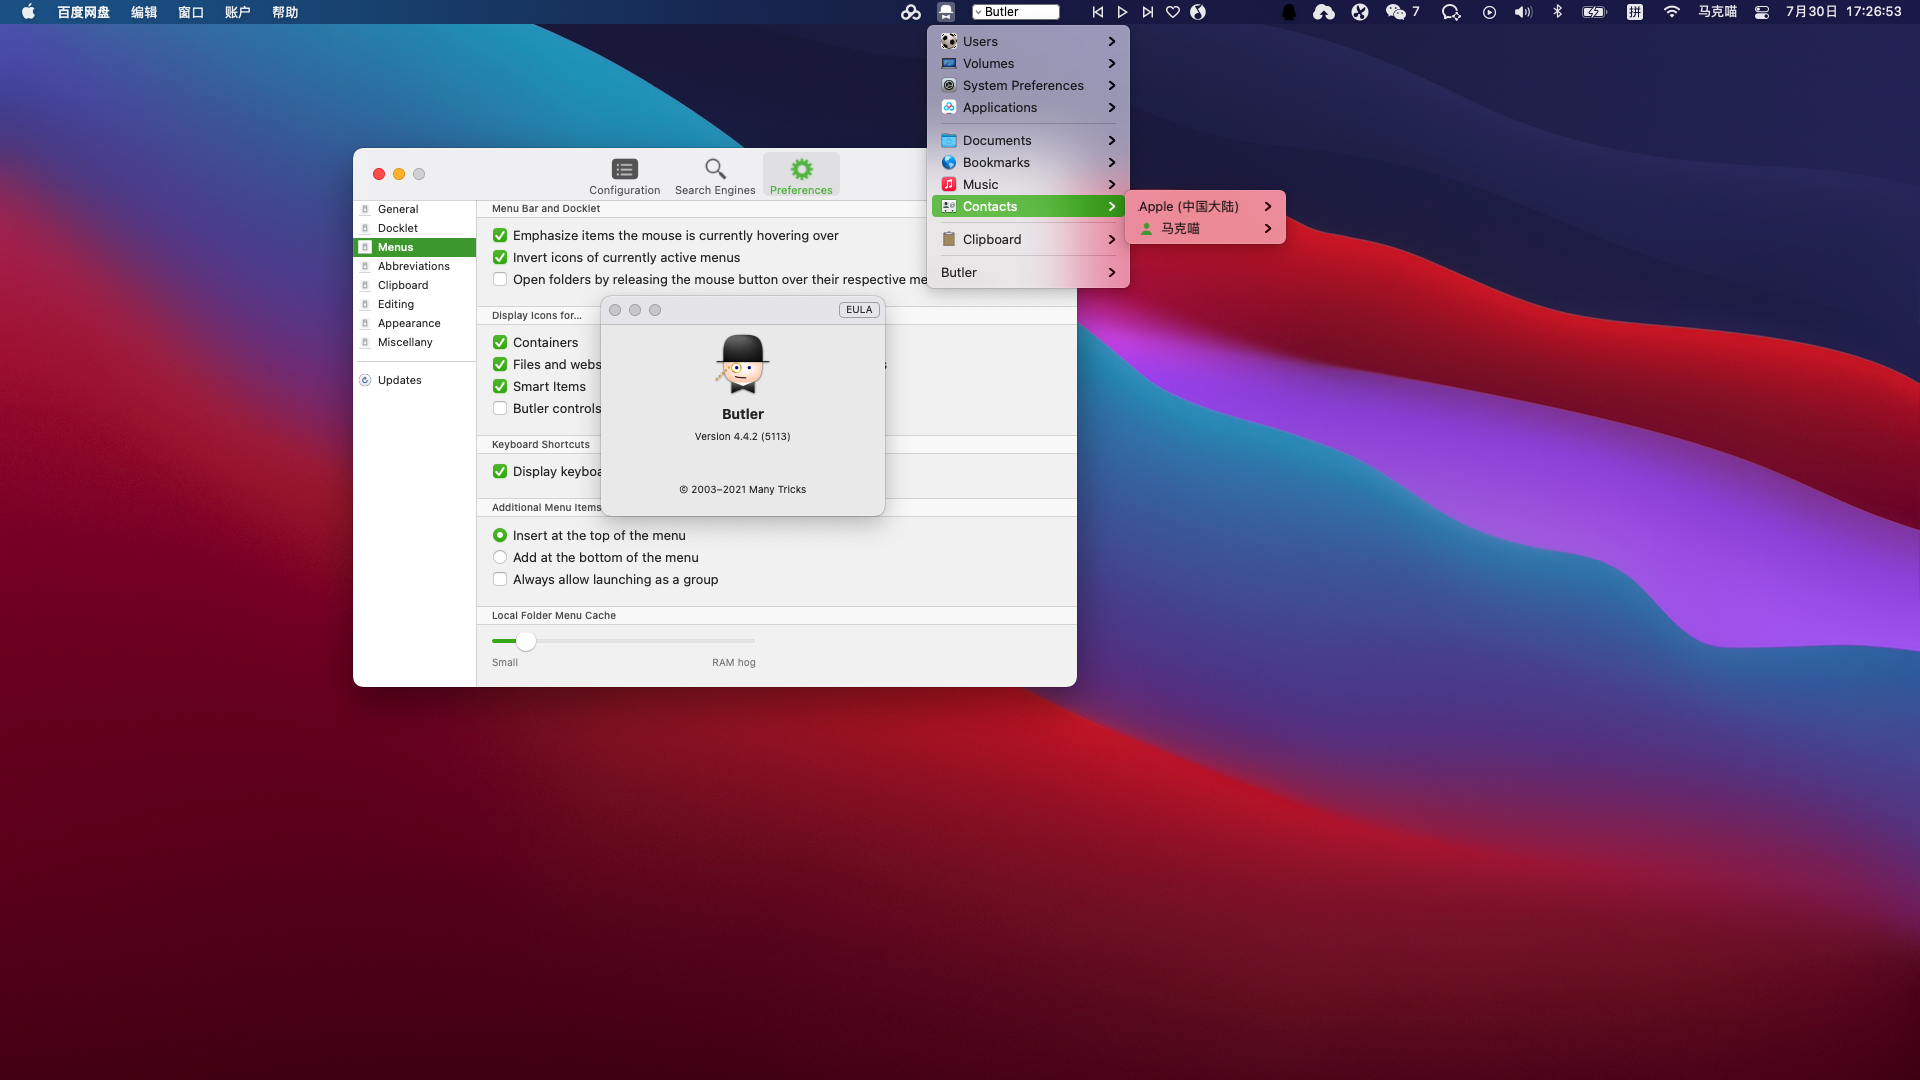Select General in preferences sidebar
1920x1080 pixels.
point(415,209)
